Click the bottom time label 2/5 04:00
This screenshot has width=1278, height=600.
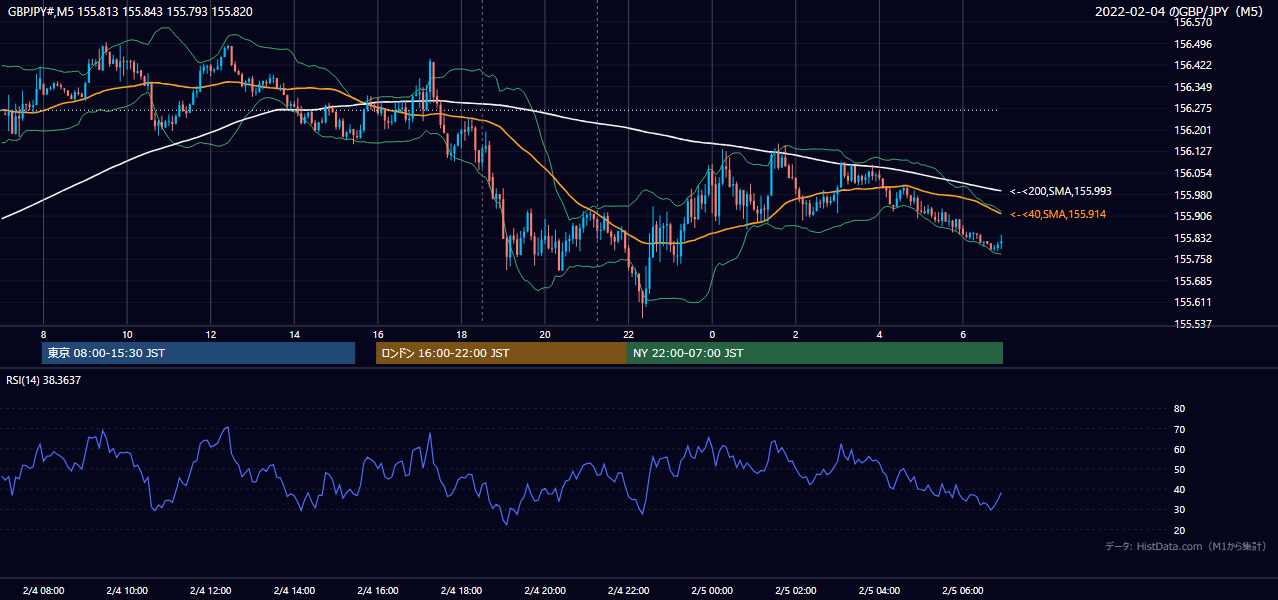click(x=879, y=590)
